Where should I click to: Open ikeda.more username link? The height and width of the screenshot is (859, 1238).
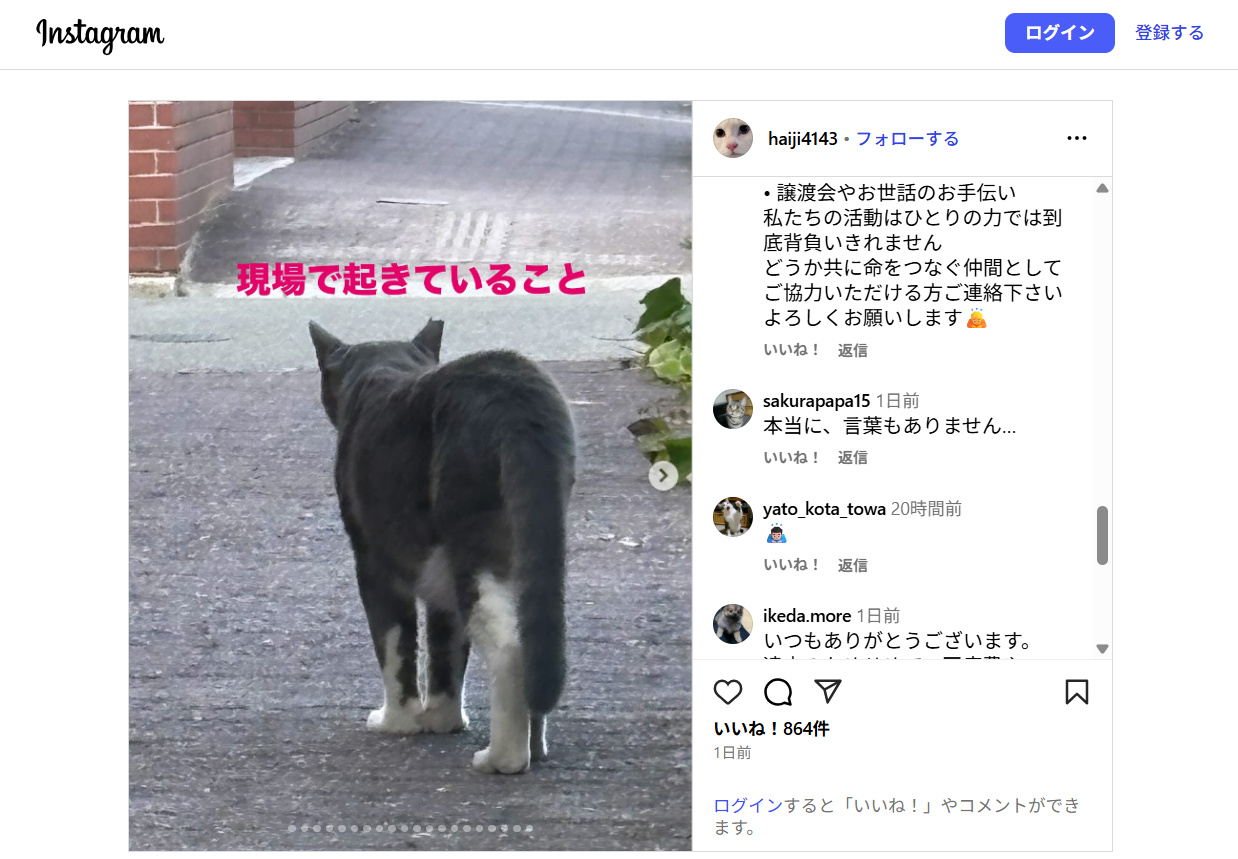[x=807, y=616]
